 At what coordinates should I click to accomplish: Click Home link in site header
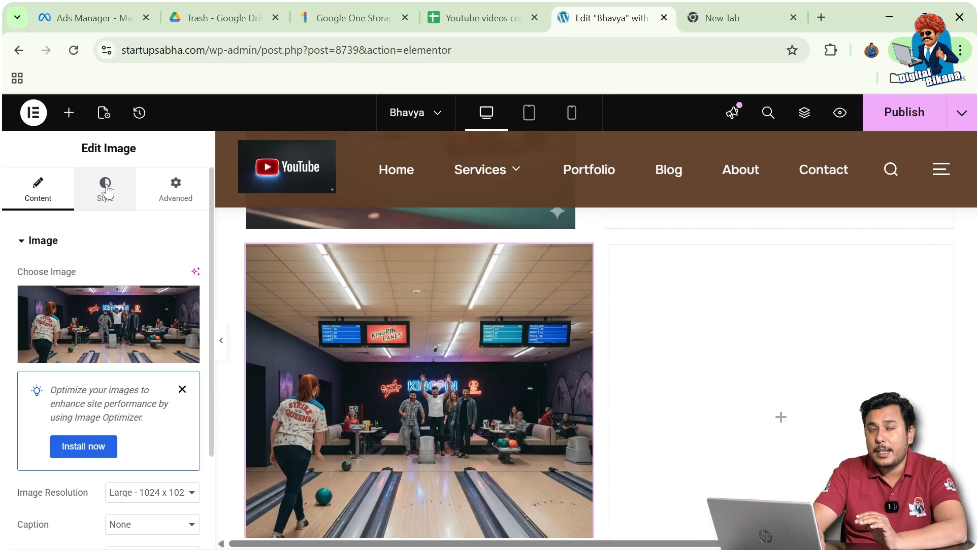(x=396, y=170)
